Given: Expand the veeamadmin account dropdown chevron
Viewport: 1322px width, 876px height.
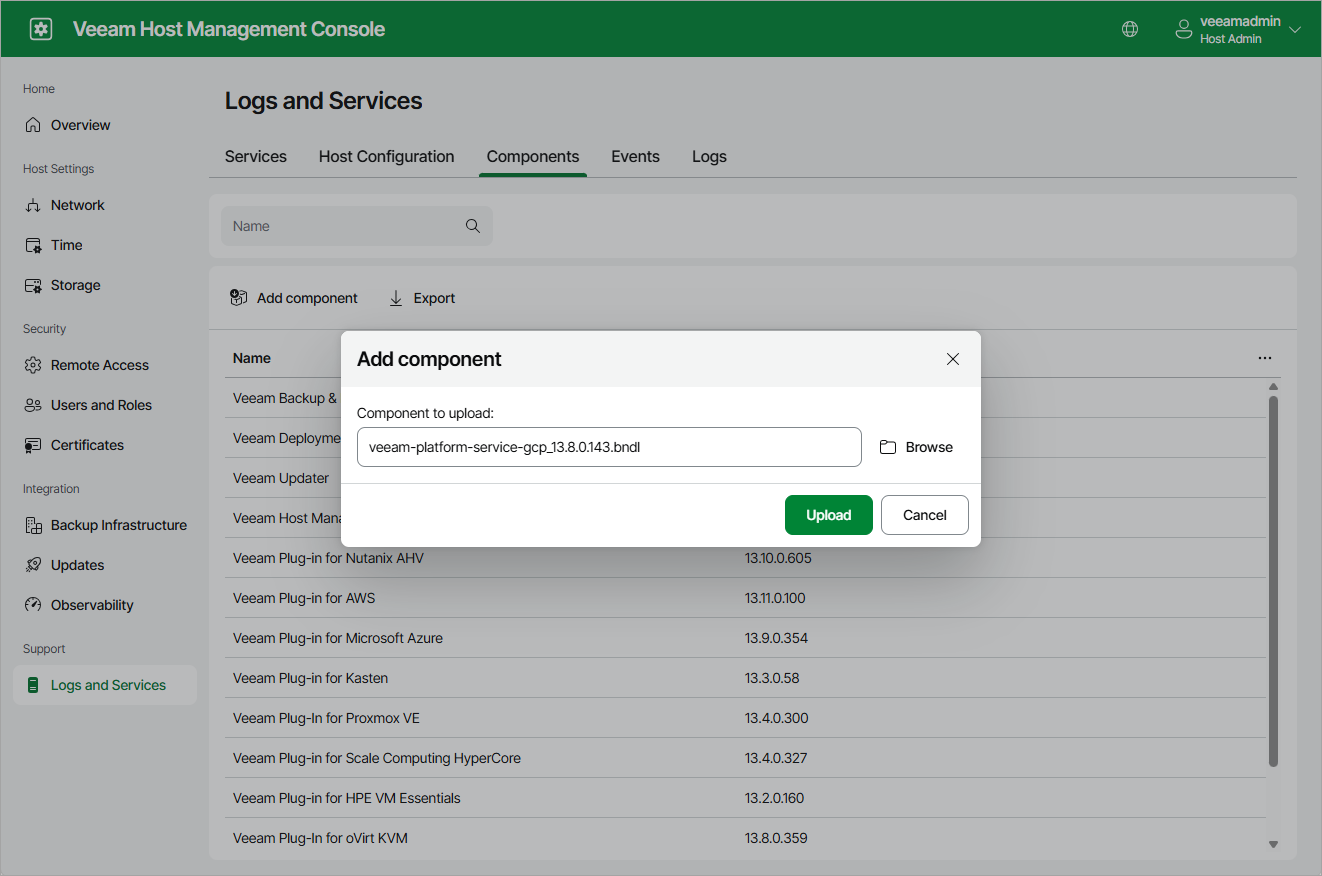Looking at the screenshot, I should coord(1295,30).
